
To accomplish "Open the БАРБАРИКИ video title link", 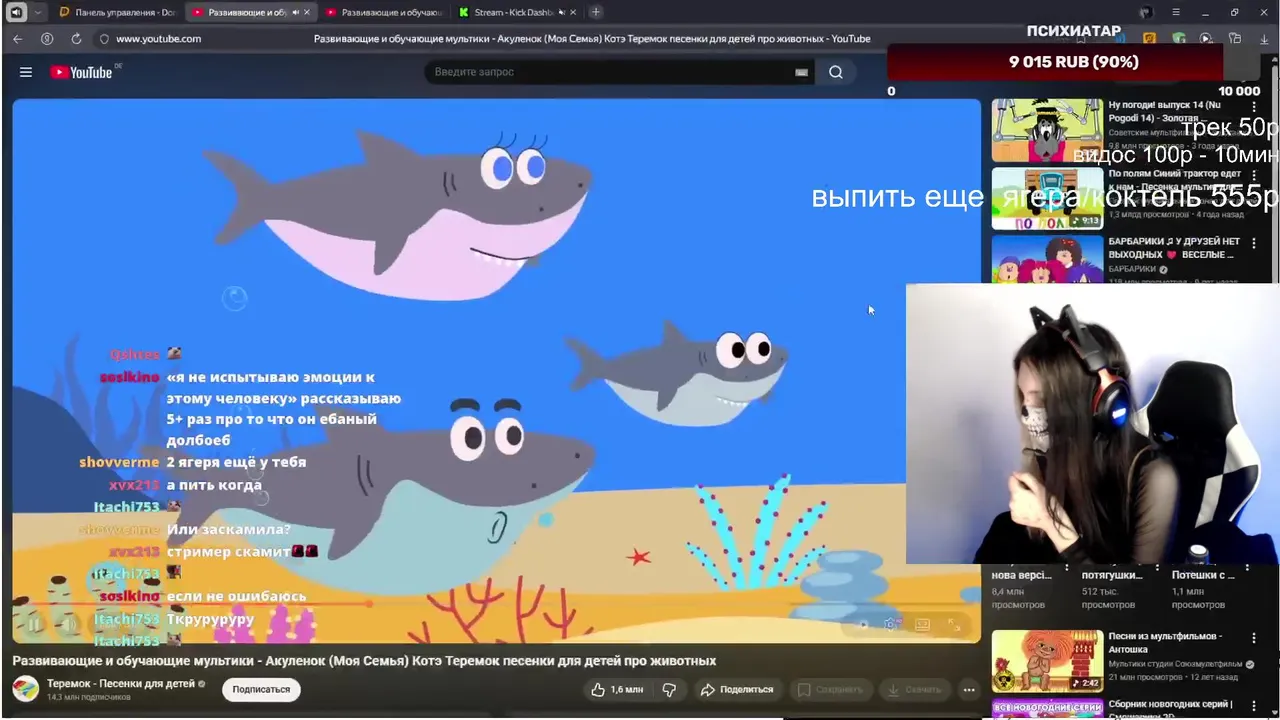I will (1174, 248).
